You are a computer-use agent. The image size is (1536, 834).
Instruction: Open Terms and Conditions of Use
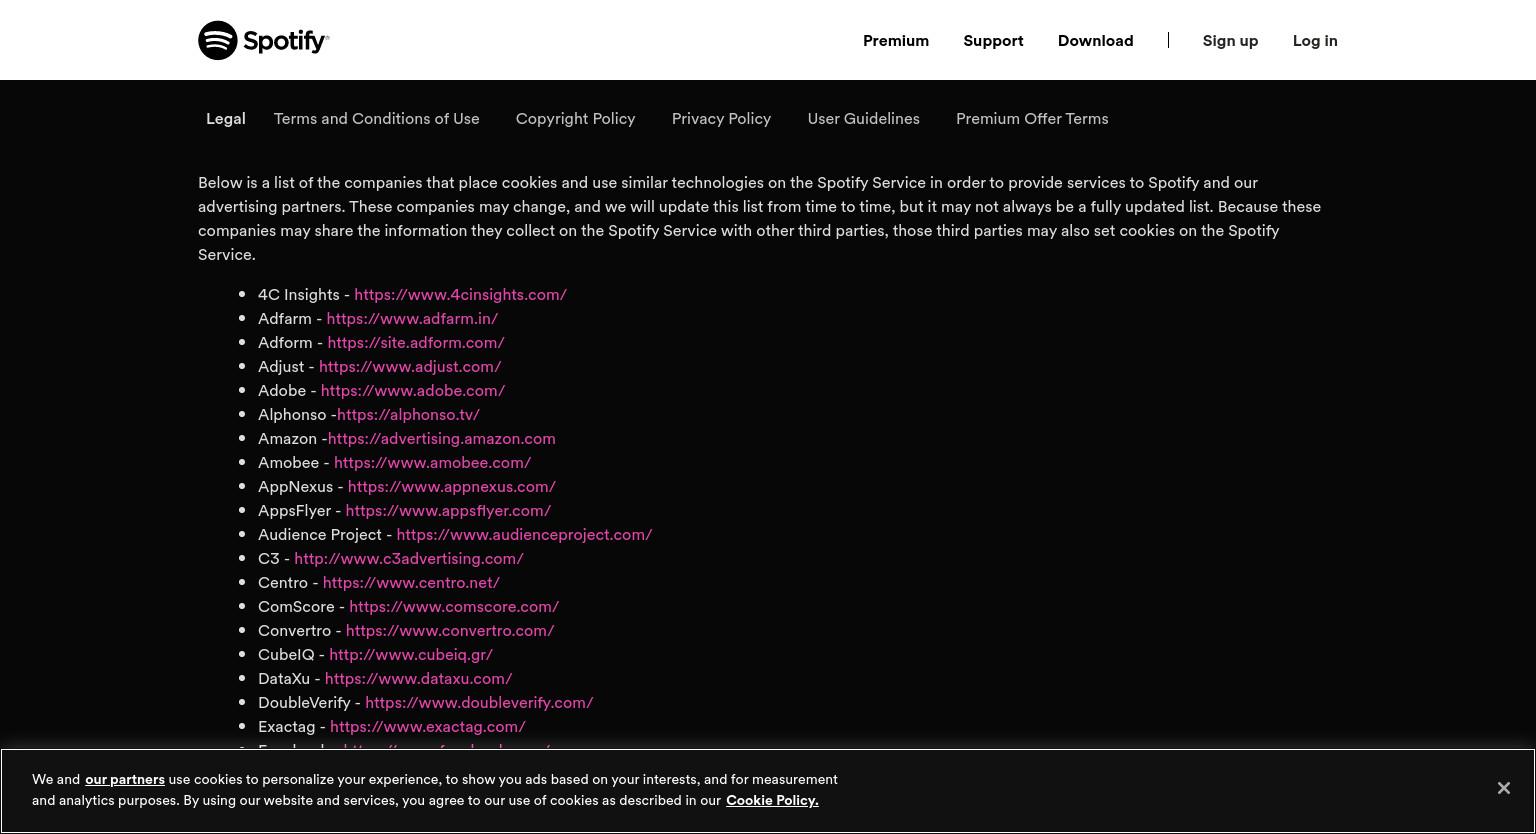coord(377,118)
